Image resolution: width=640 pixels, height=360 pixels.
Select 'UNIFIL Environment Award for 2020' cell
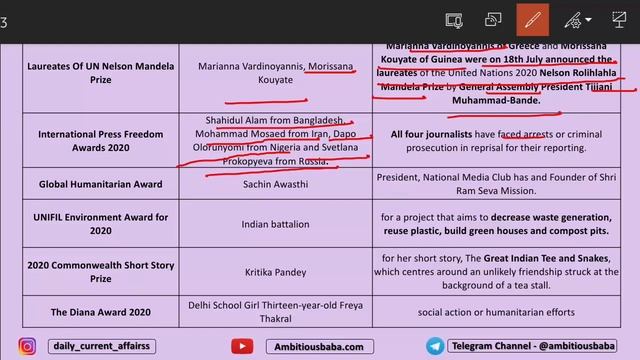coord(101,223)
